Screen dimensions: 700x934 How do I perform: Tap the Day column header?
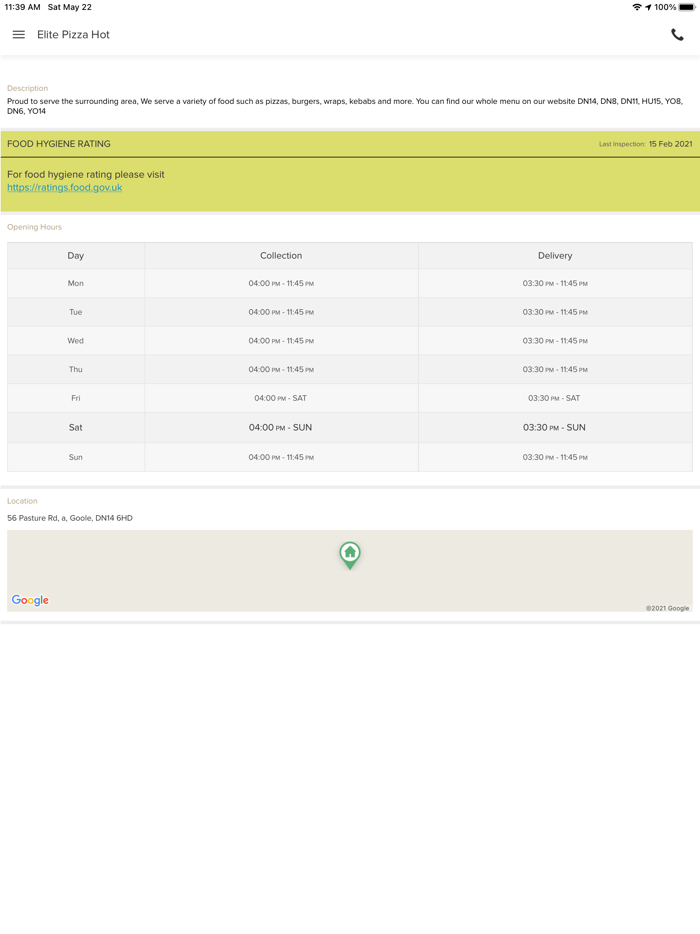[76, 256]
